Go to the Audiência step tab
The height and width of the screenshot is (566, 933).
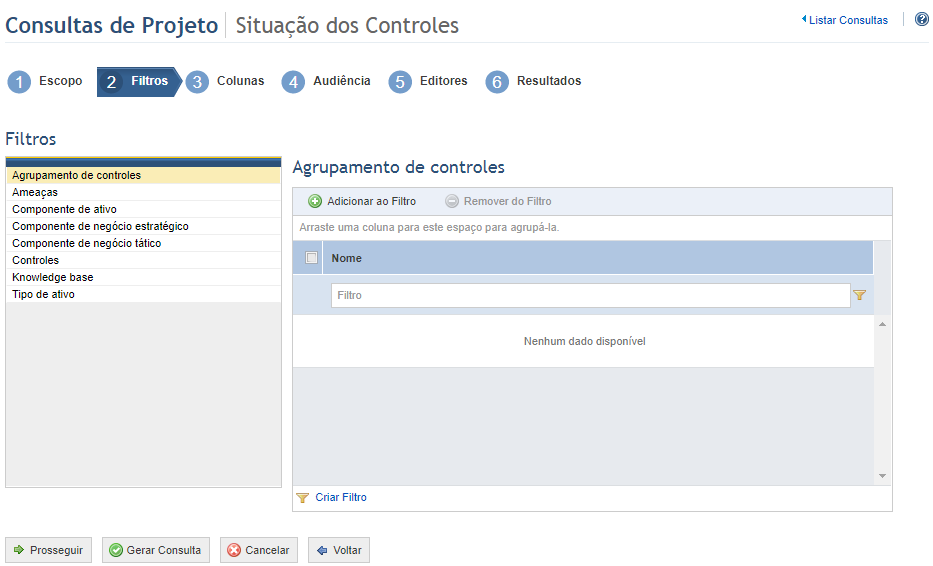pos(326,82)
